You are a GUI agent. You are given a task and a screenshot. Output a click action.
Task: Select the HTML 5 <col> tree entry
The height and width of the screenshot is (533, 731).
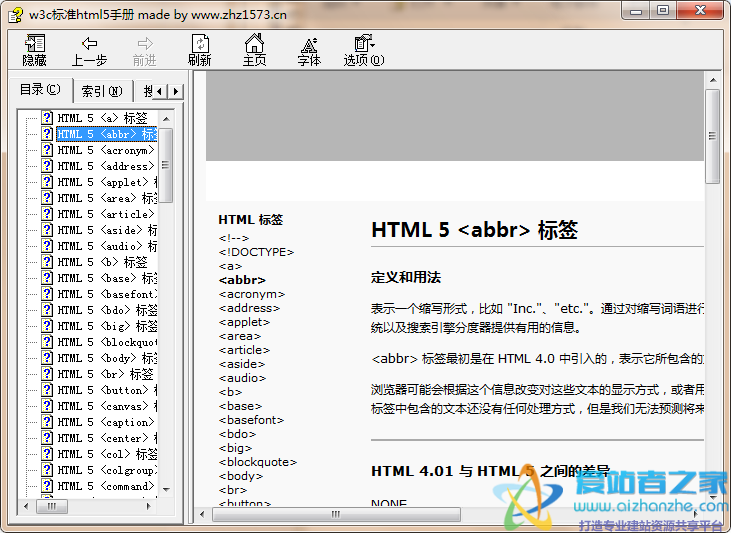coord(107,454)
